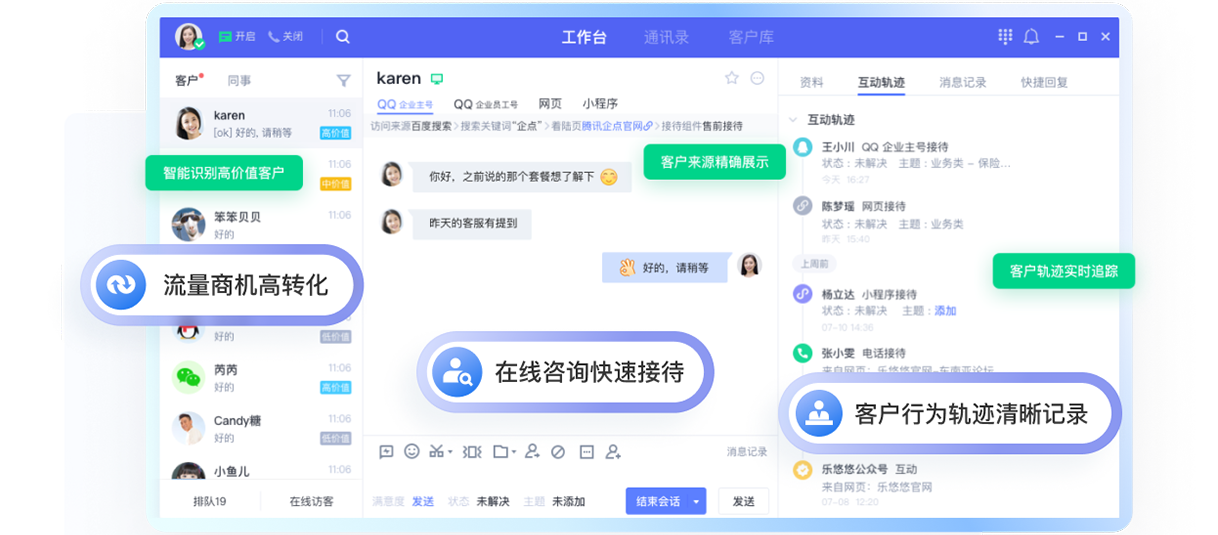This screenshot has height=535, width=1218.
Task: Open the search icon in the title bar
Action: (343, 36)
